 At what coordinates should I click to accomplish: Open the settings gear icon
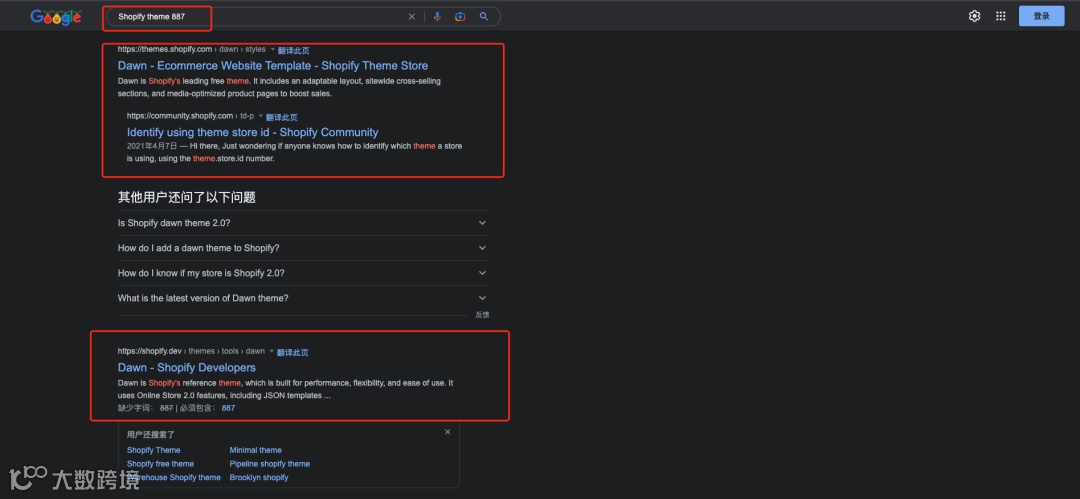(975, 16)
